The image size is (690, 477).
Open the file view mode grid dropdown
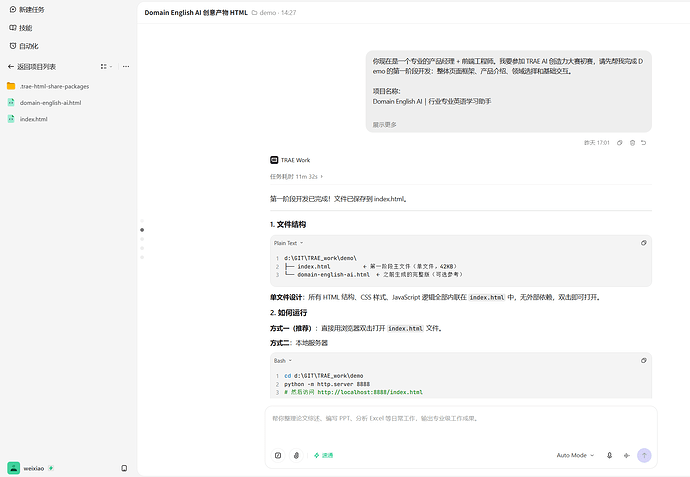click(x=106, y=66)
